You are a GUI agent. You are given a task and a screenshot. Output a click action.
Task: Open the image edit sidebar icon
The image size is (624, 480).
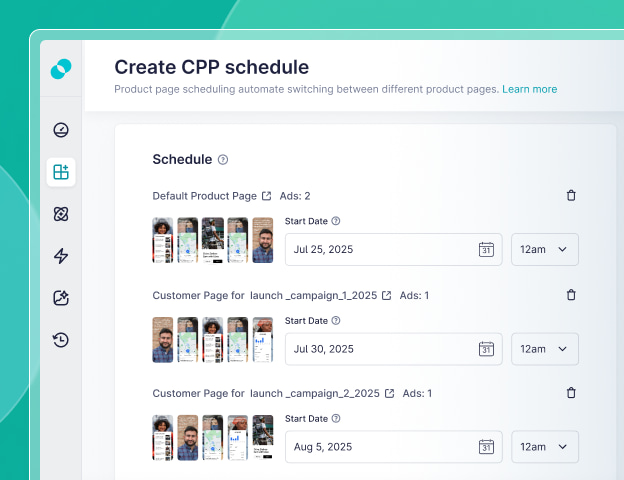(x=61, y=298)
